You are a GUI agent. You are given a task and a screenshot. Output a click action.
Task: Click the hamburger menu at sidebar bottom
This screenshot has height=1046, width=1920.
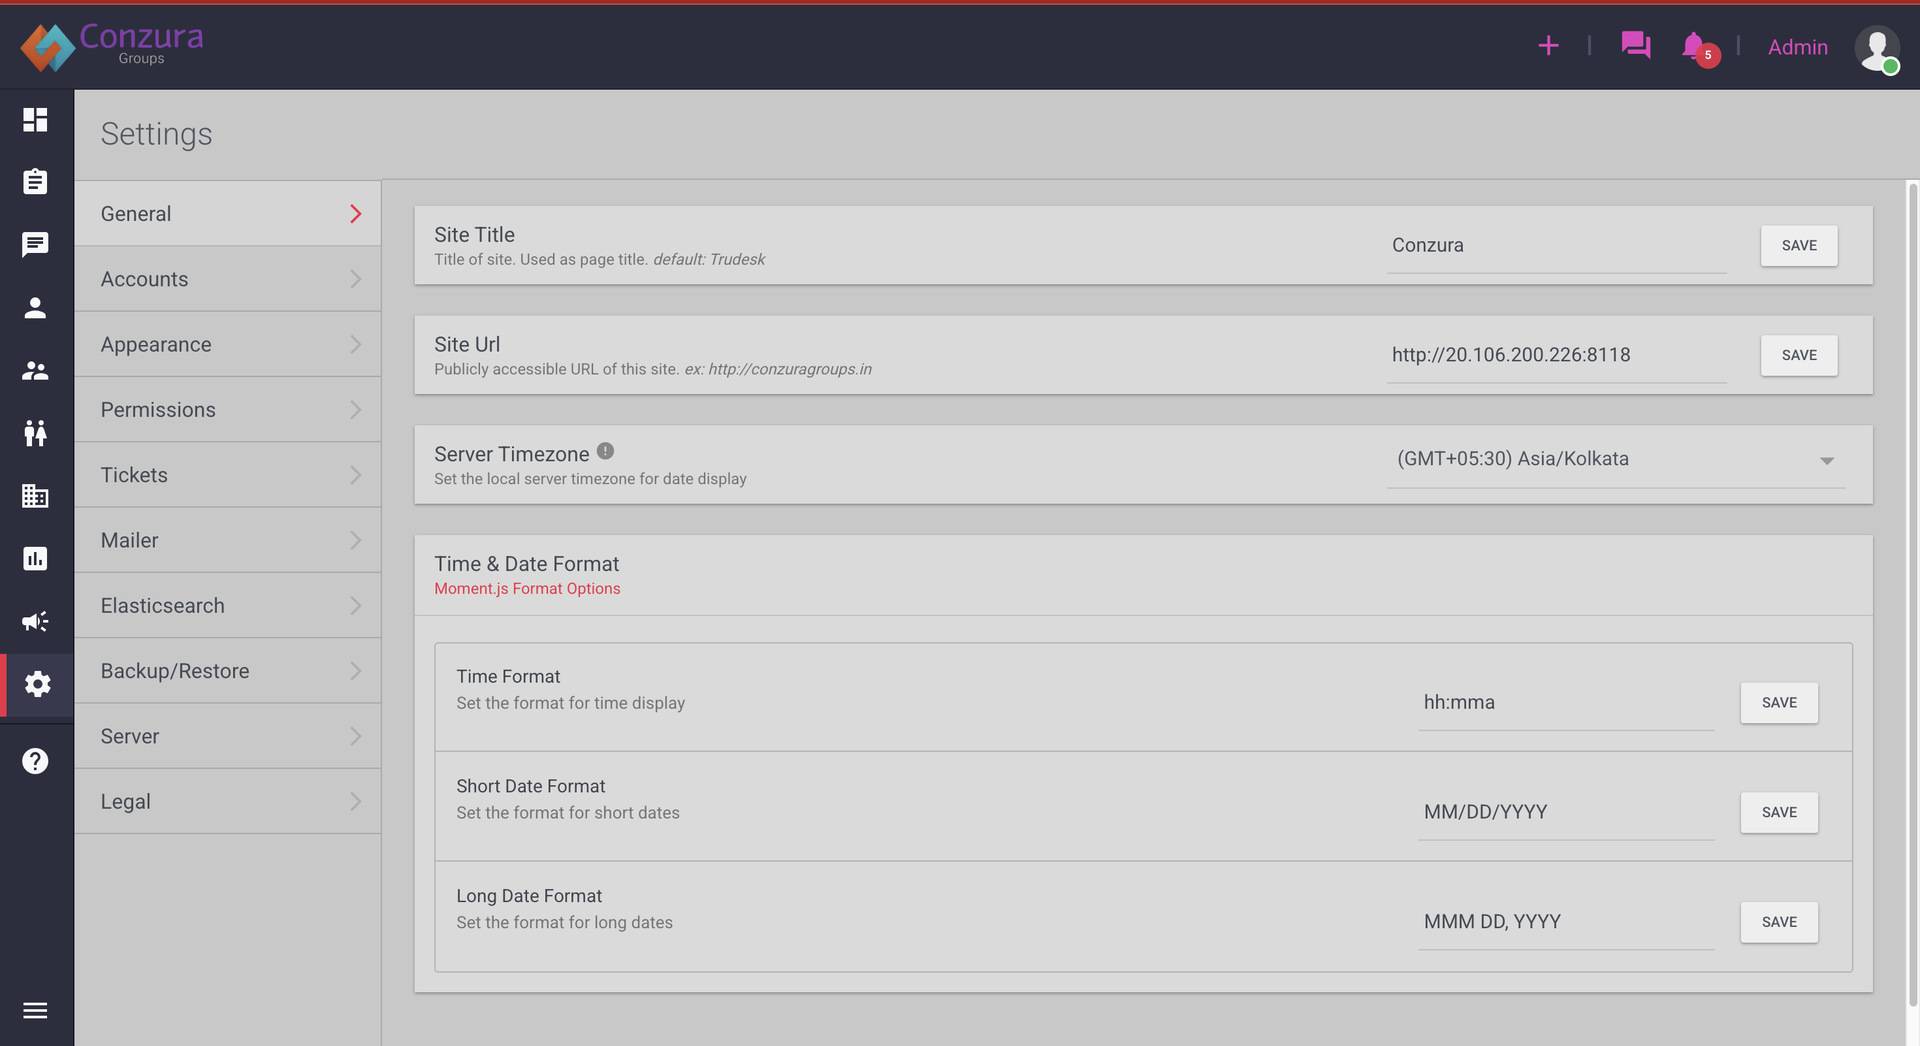pos(36,1010)
